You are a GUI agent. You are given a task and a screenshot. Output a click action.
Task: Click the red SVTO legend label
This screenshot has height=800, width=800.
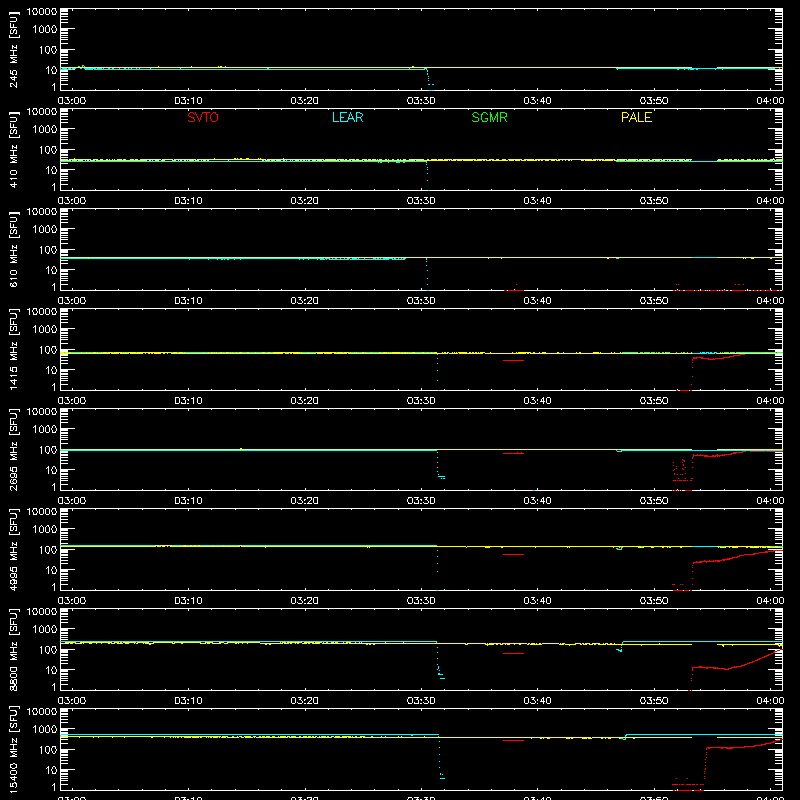[x=203, y=117]
